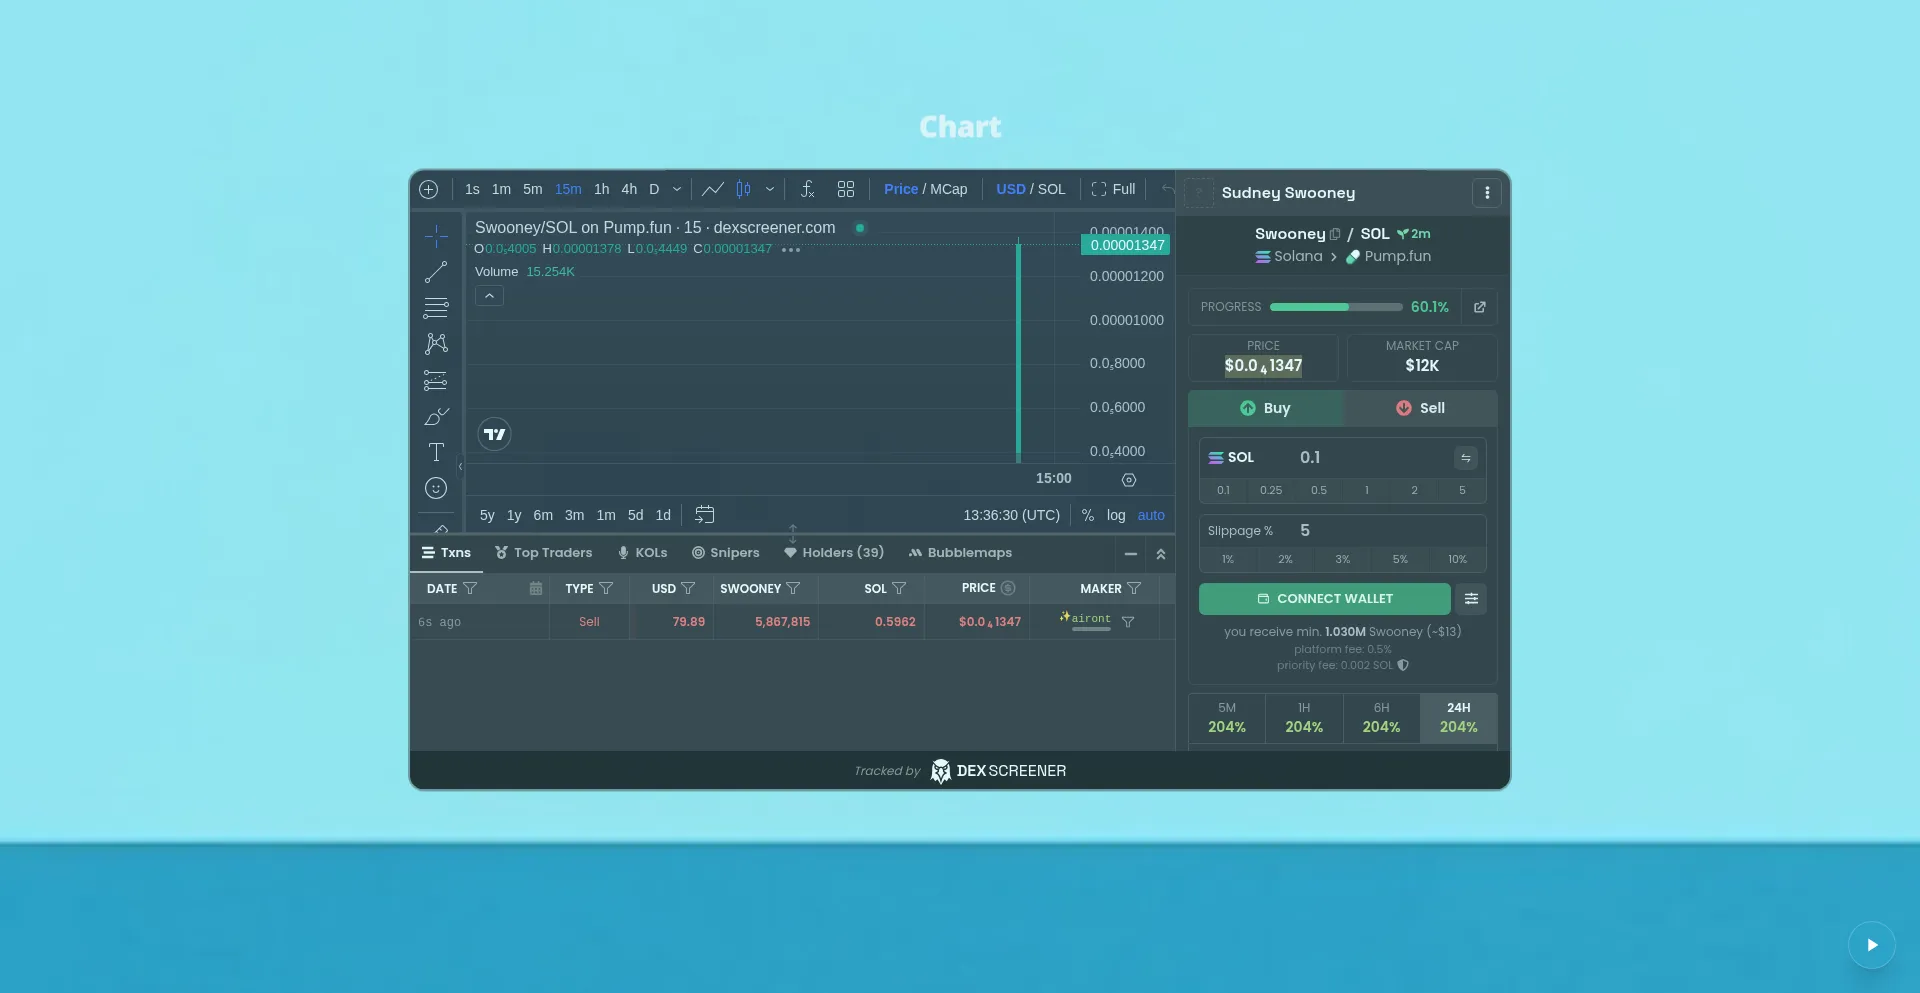
Task: Open the emoji sticker tool
Action: 436,488
